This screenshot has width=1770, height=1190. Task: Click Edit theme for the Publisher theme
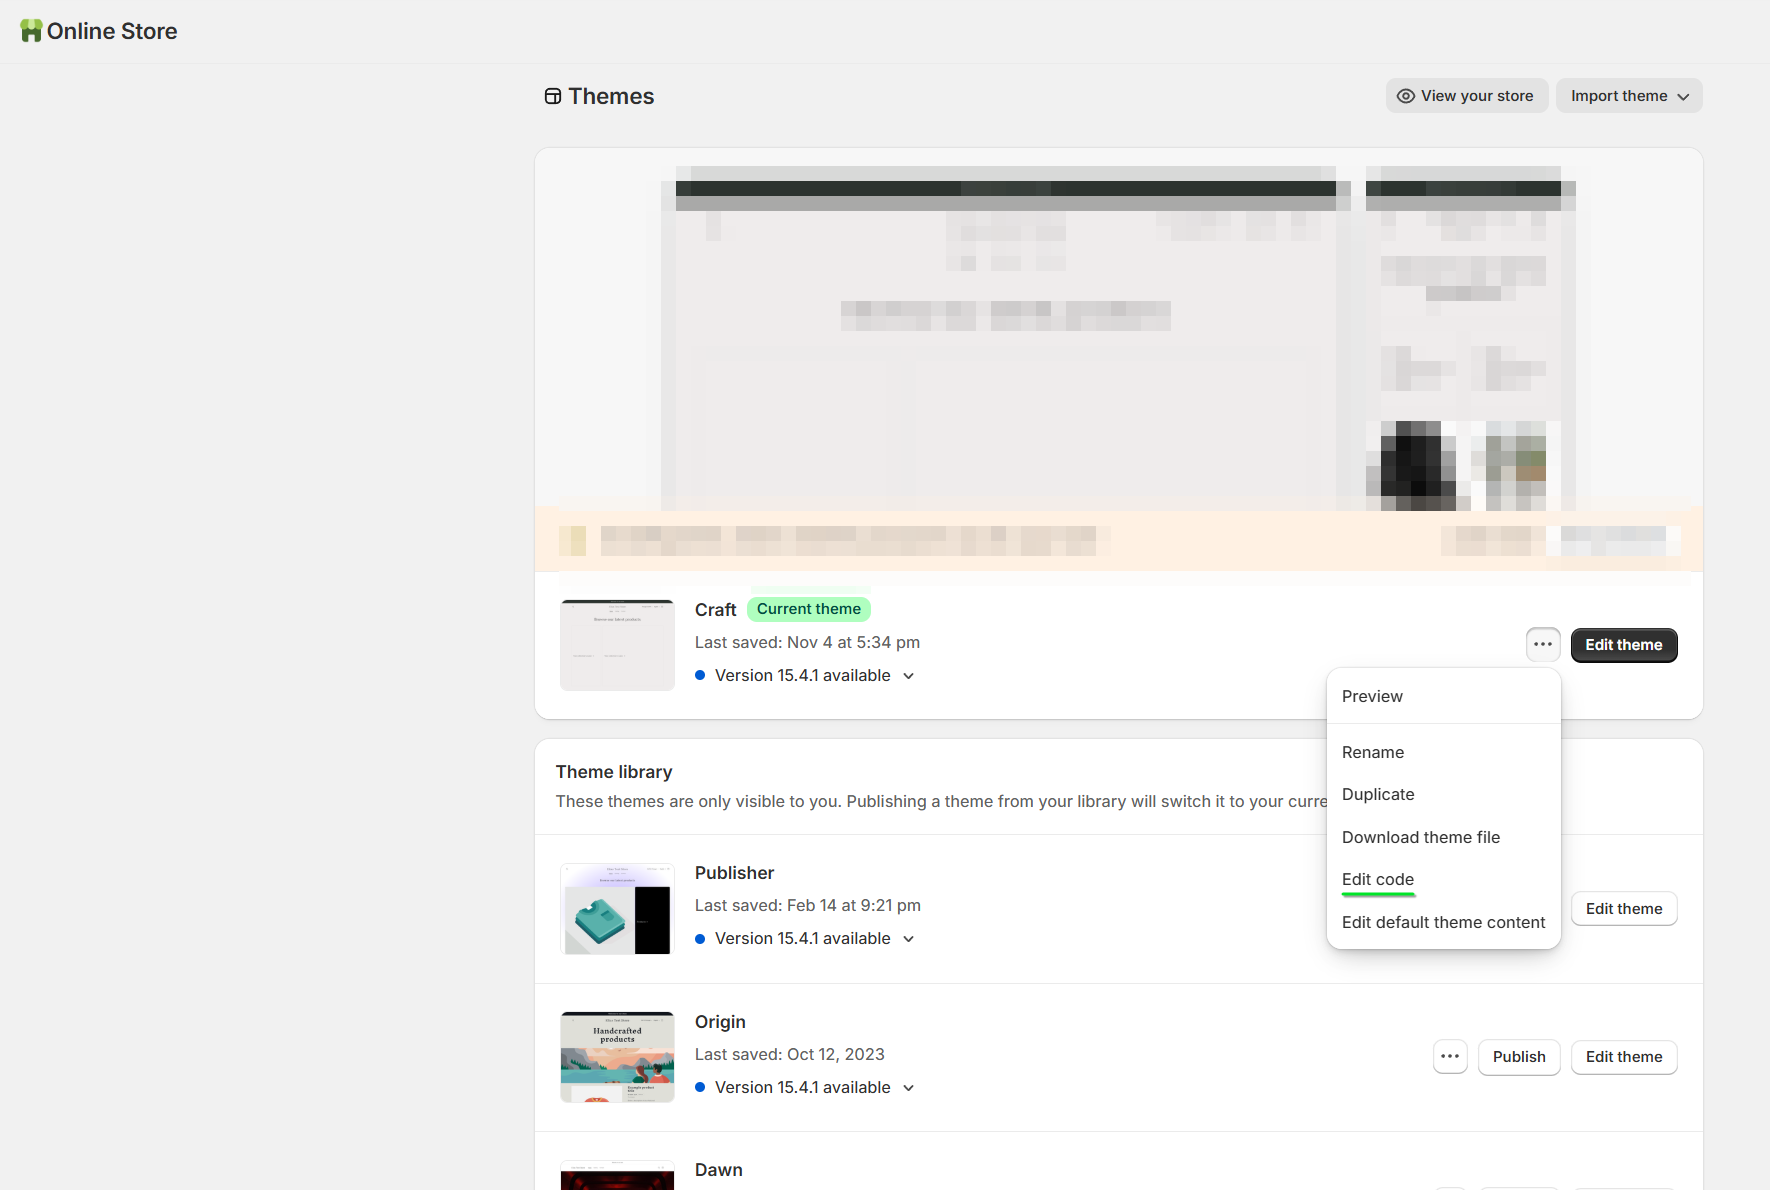(x=1624, y=909)
